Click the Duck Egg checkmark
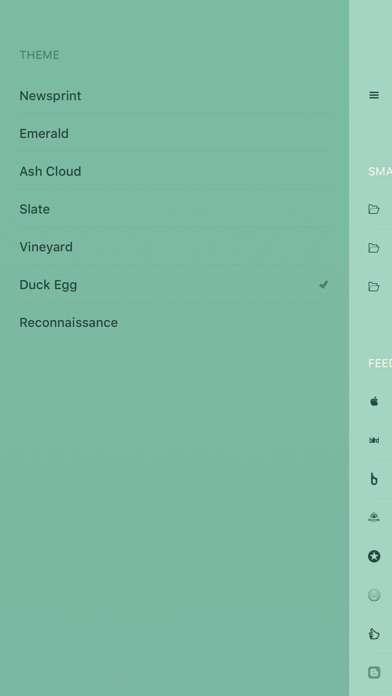Screen dimensions: 392x696 (x=324, y=285)
